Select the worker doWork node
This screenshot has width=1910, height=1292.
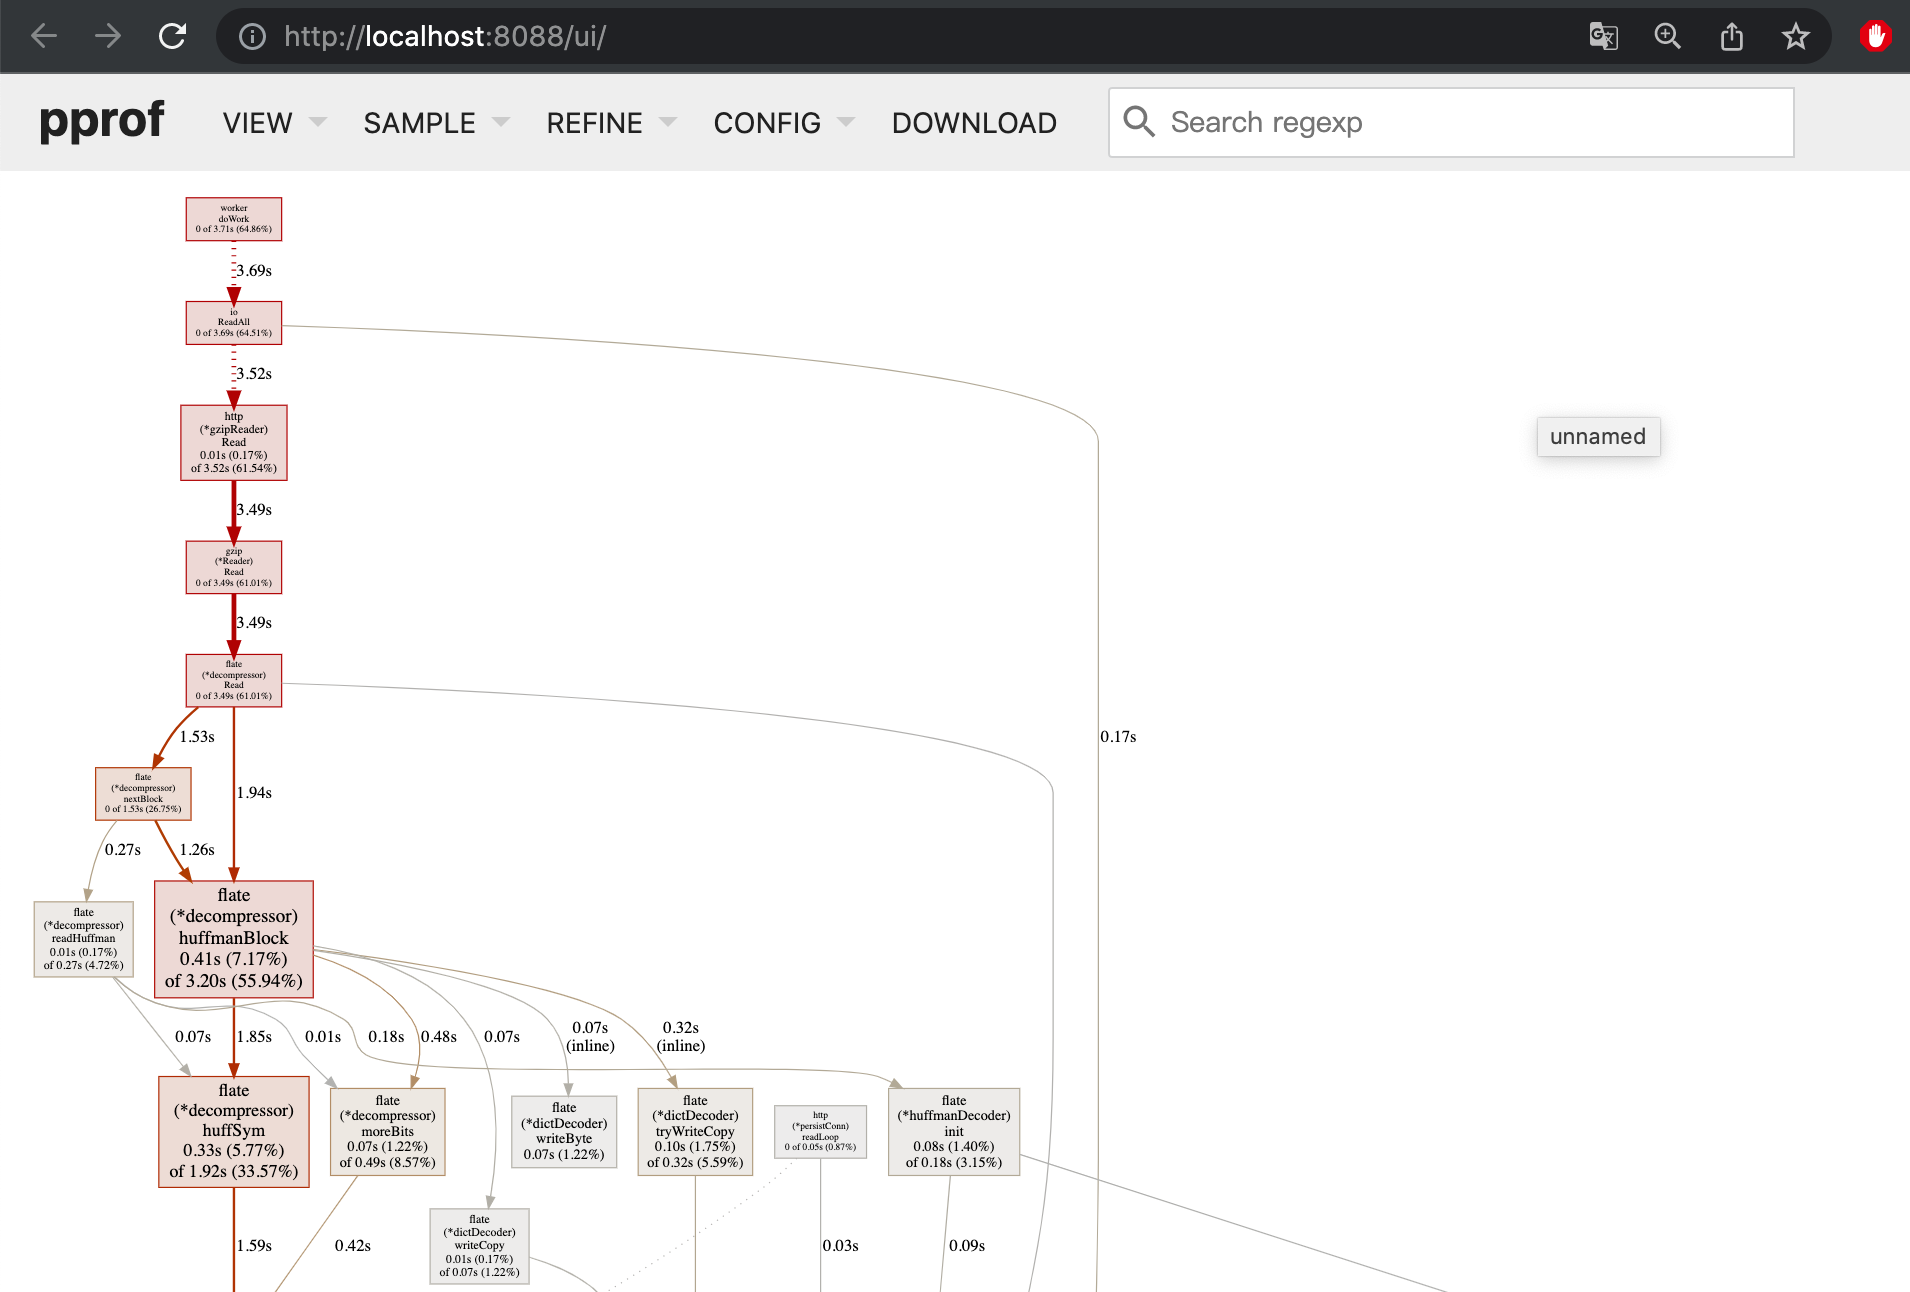click(x=234, y=219)
